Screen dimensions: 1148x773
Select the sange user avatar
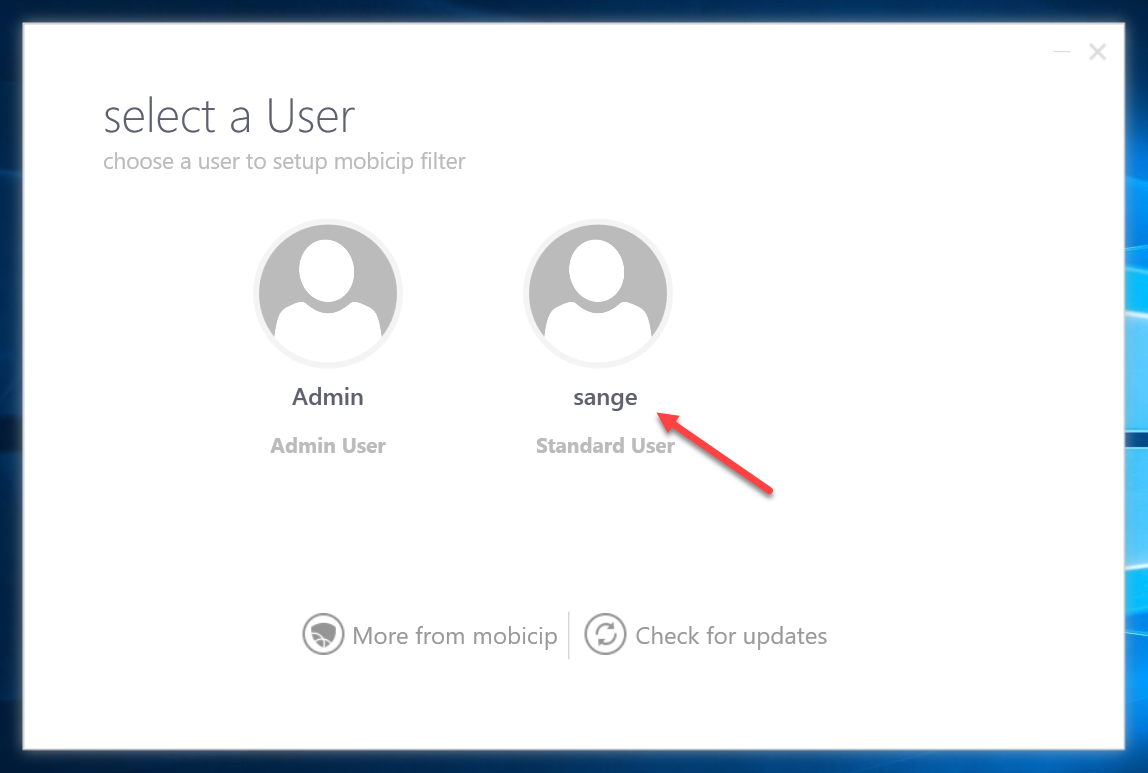coord(598,293)
